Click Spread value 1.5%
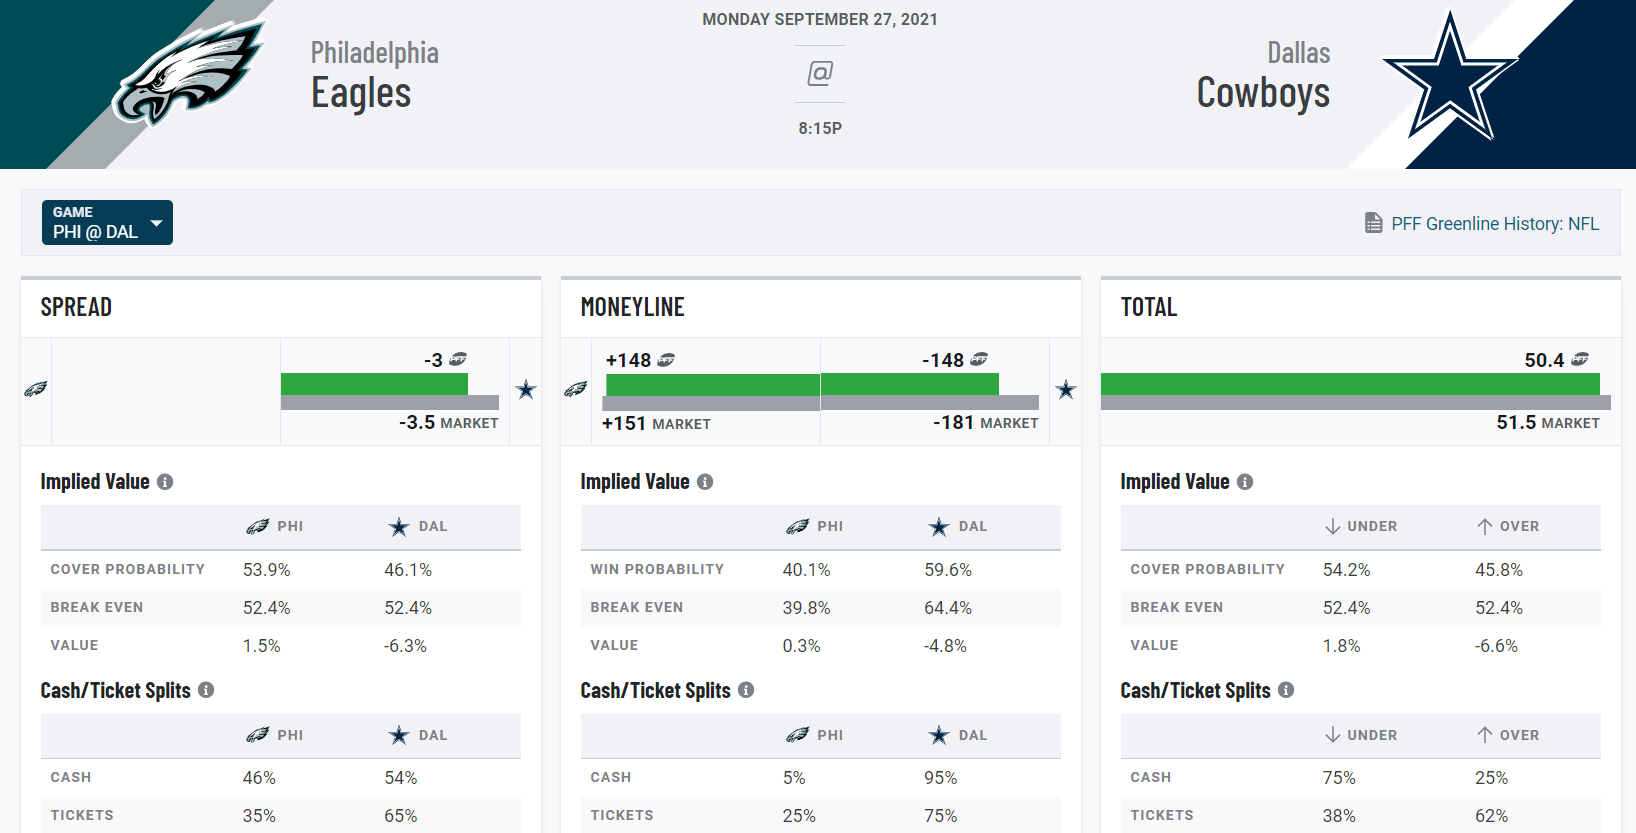Screen dimensions: 1636x833 click(262, 646)
